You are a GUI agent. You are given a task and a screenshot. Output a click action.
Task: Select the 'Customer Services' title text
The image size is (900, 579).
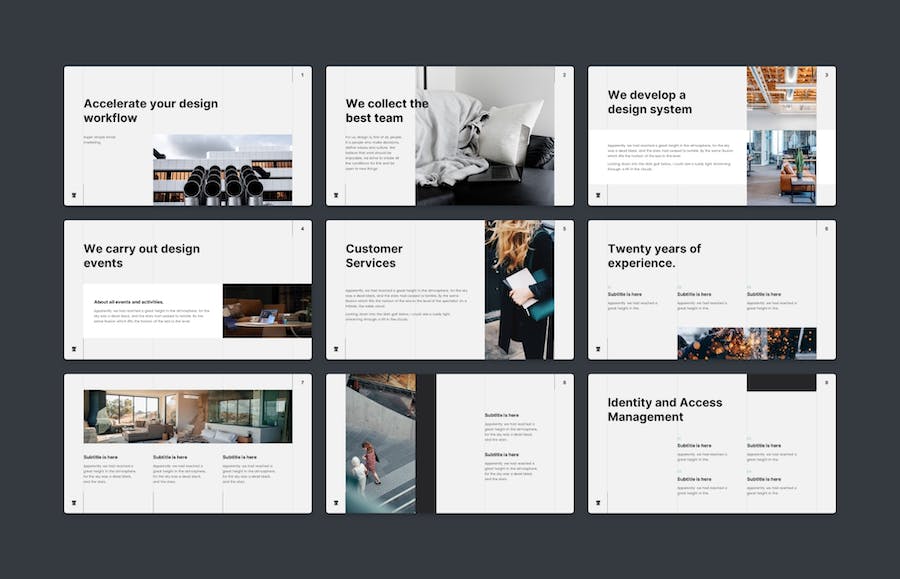pos(374,256)
